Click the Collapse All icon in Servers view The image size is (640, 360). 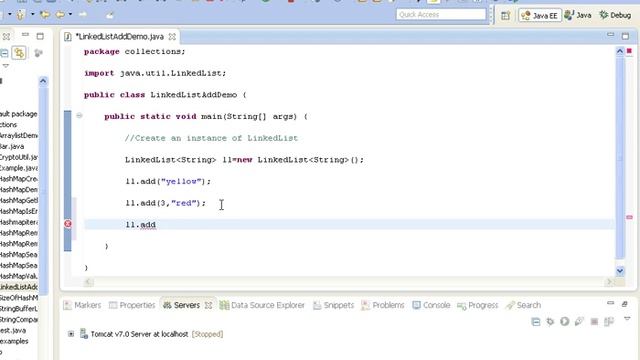(x=536, y=322)
